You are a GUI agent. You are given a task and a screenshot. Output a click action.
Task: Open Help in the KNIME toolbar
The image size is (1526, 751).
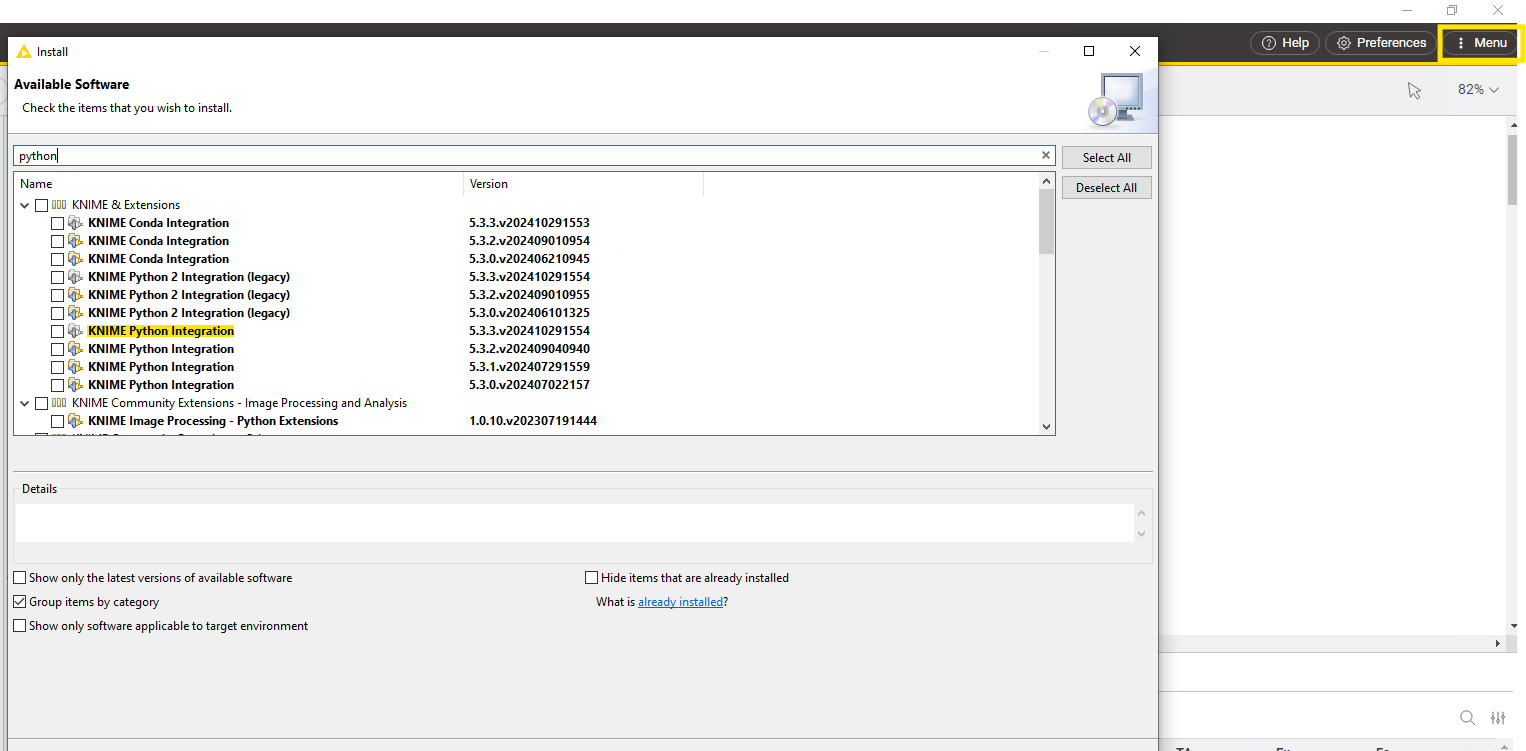(x=1285, y=43)
